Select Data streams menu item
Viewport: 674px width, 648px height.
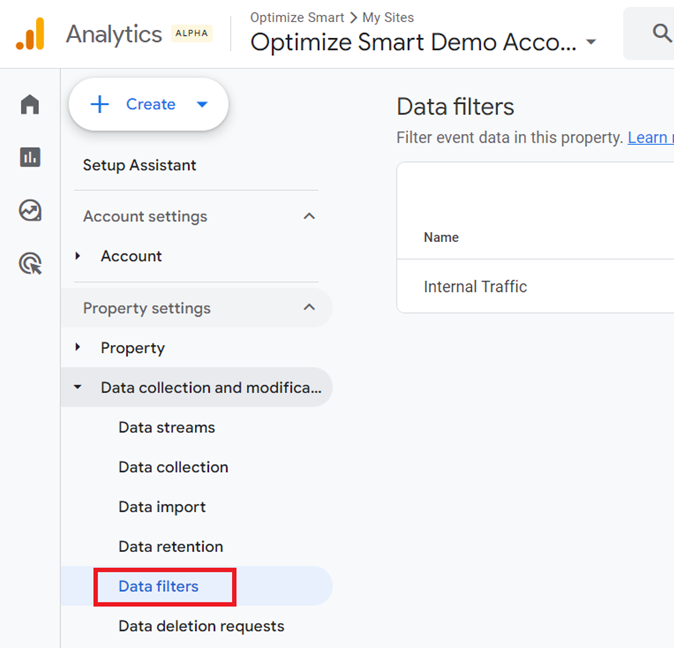(167, 428)
